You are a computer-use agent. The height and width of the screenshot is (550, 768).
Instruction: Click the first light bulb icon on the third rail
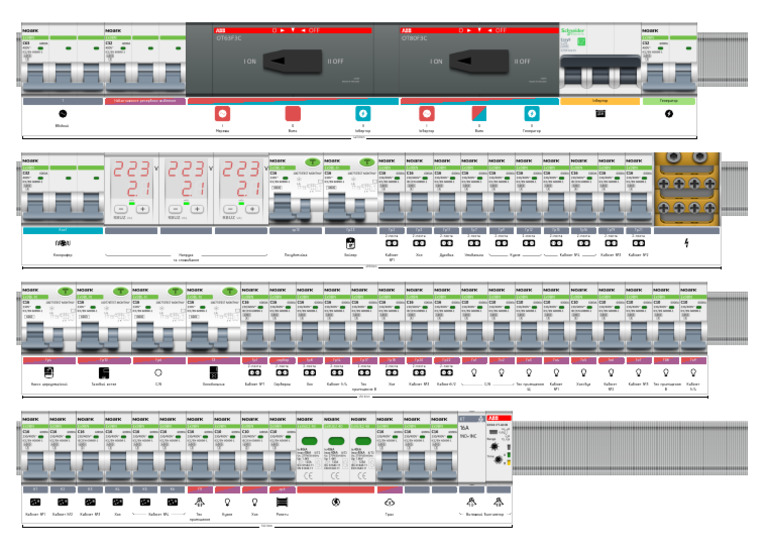tap(474, 373)
